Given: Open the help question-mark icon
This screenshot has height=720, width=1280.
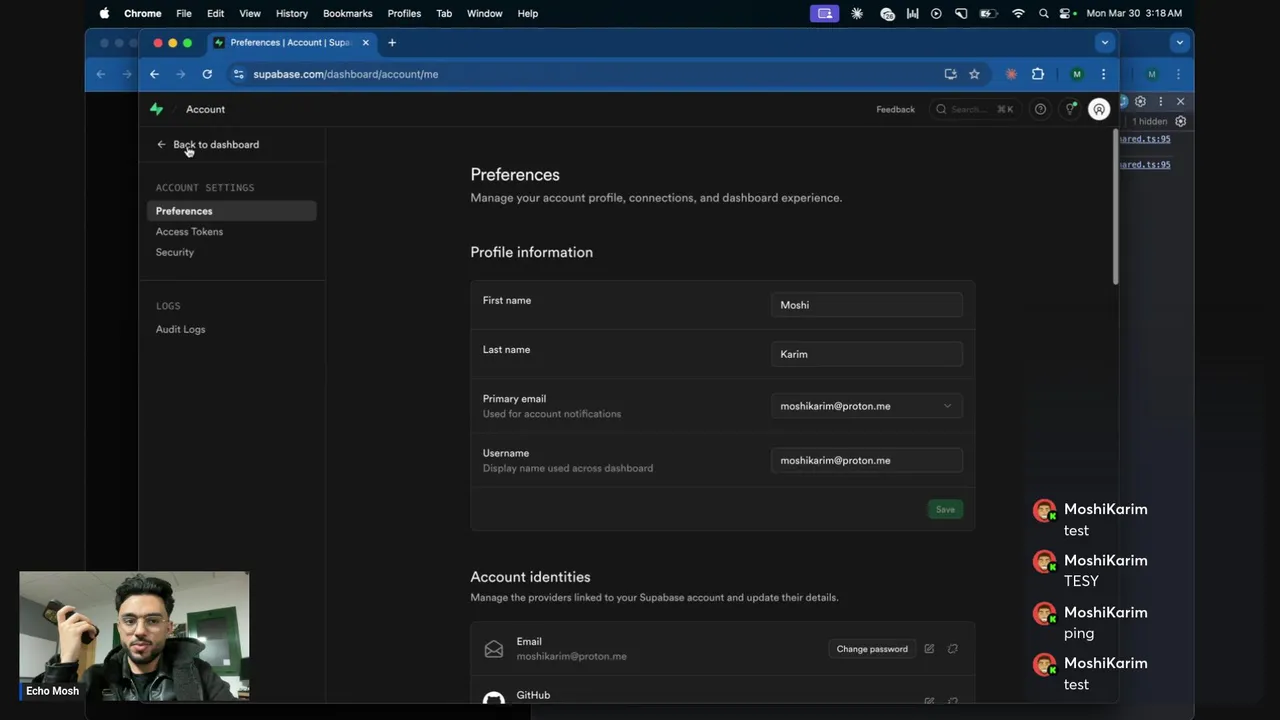Looking at the screenshot, I should (x=1040, y=109).
